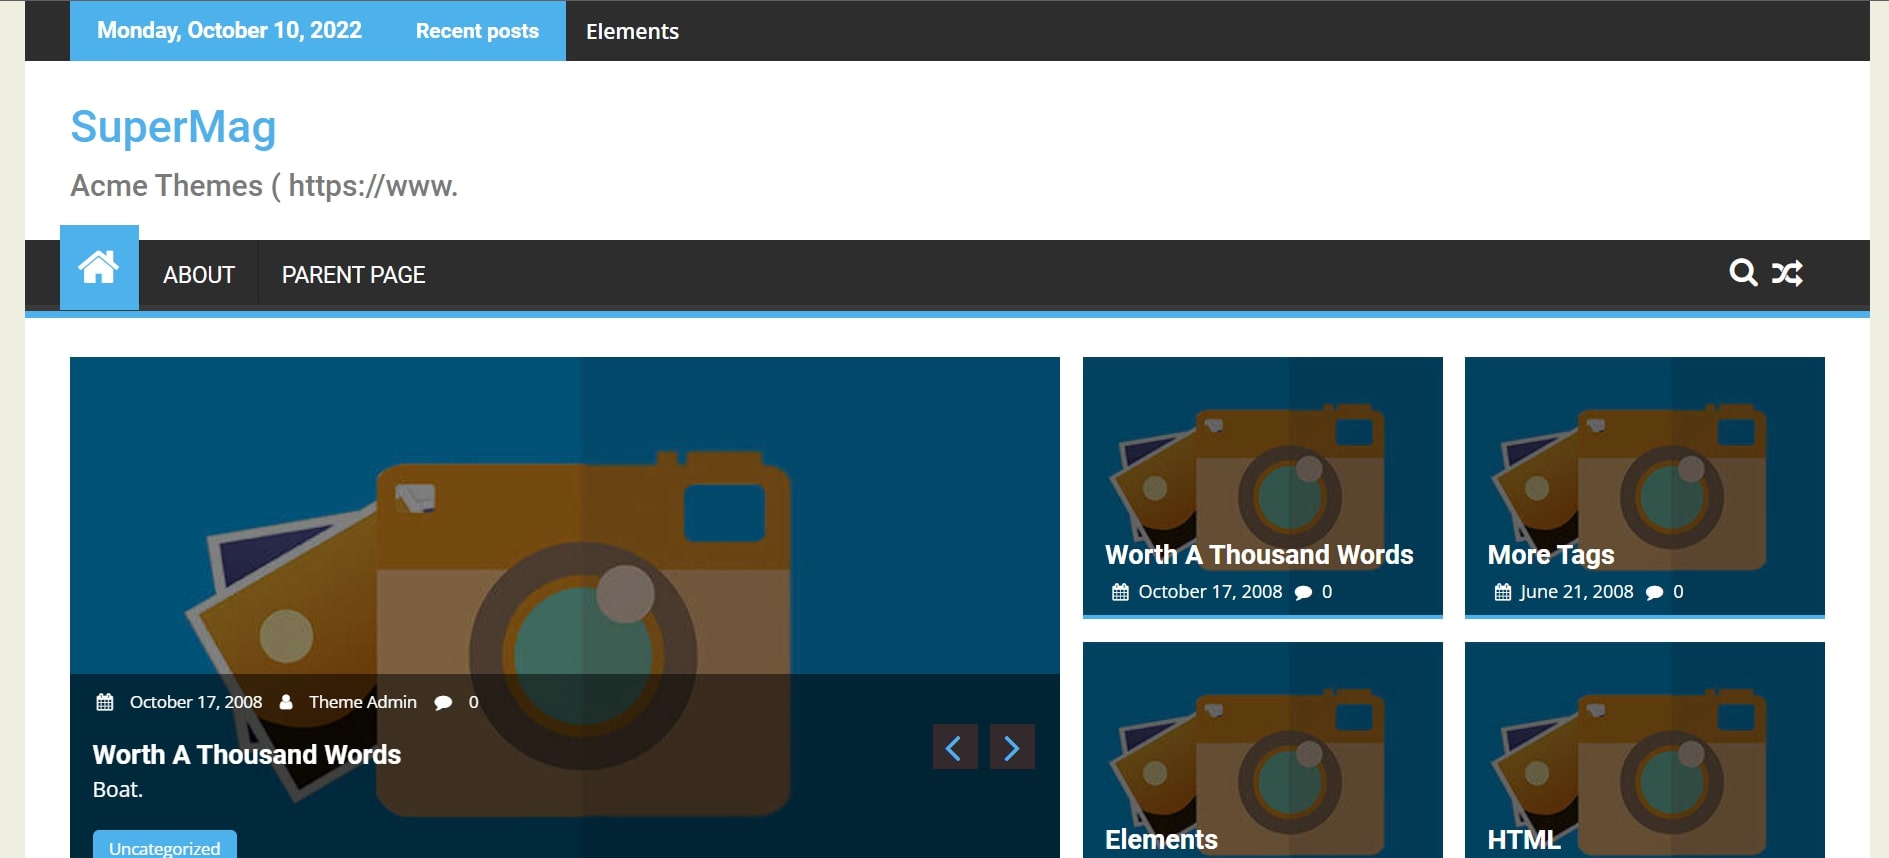Open the More Tags card title
Viewport: 1889px width, 858px height.
coord(1551,554)
